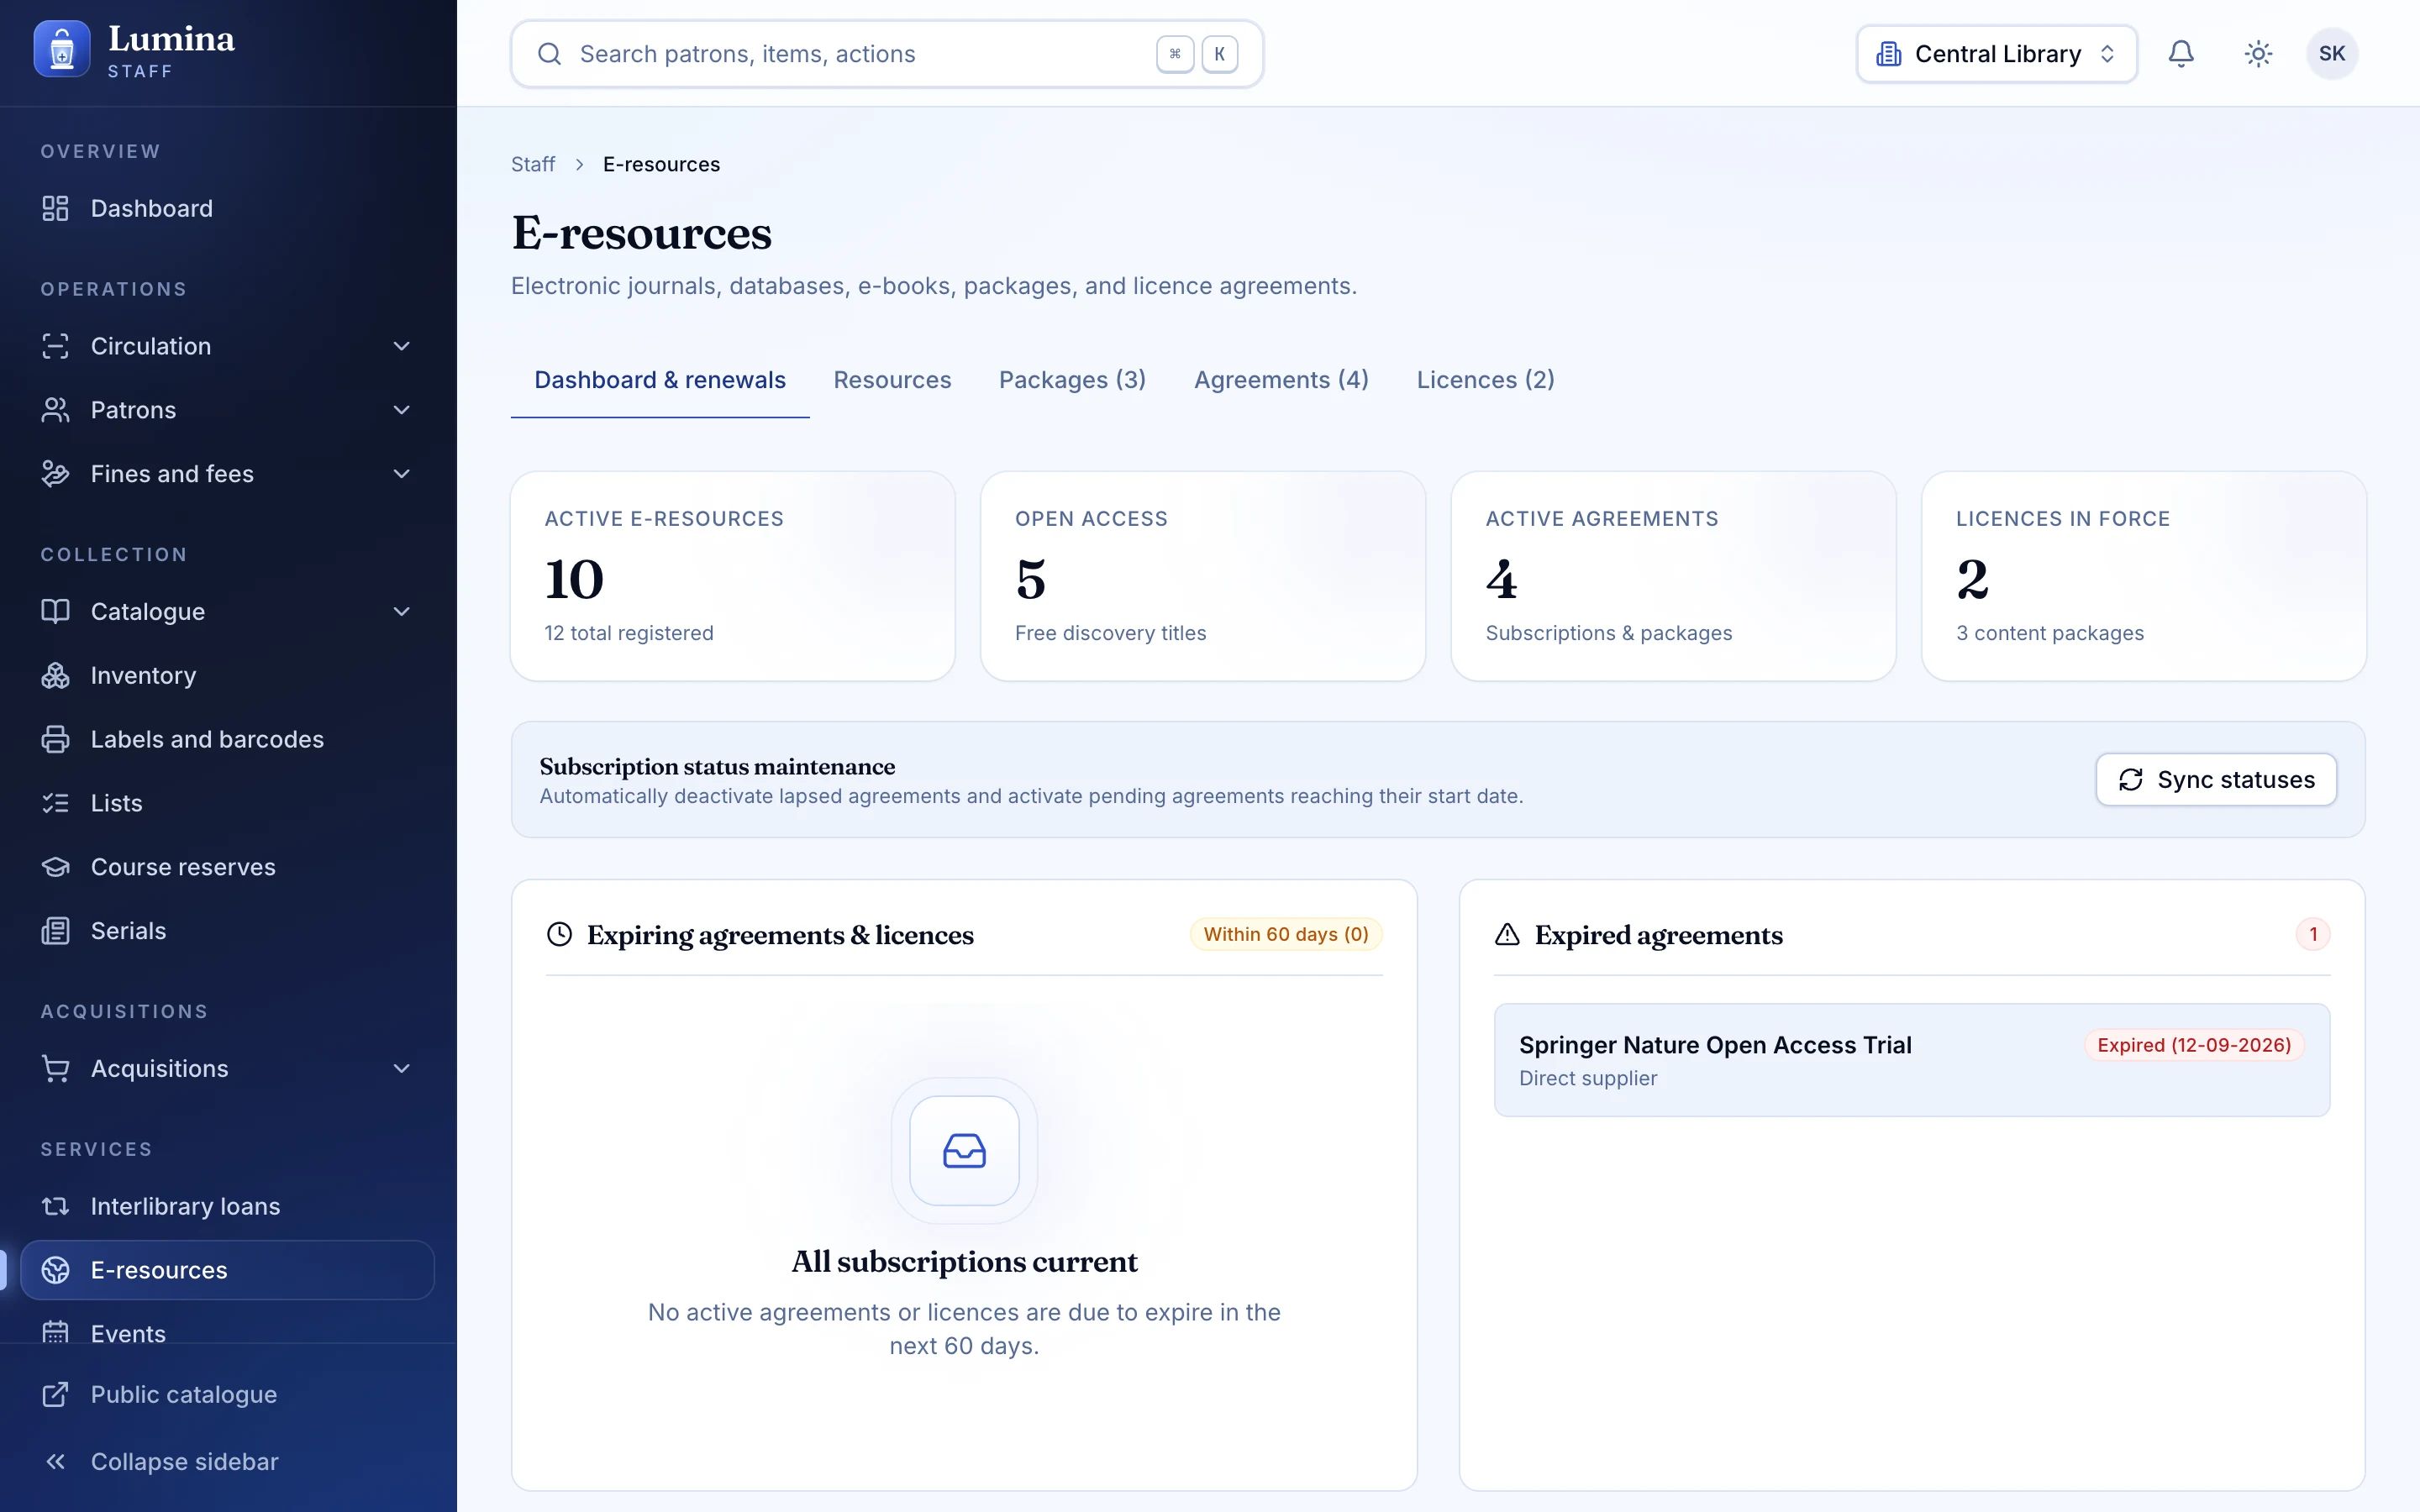
Task: Open Interlibrary loans
Action: 228,1206
